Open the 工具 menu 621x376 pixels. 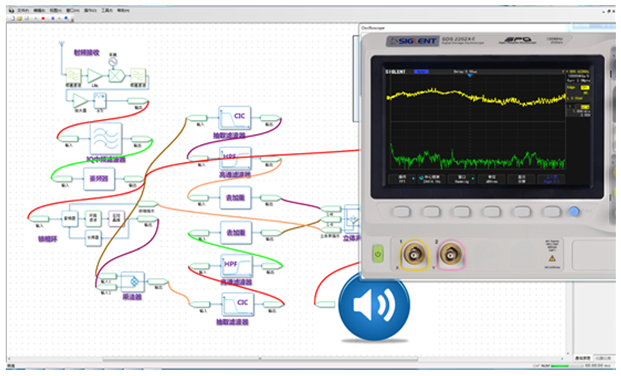[x=107, y=10]
